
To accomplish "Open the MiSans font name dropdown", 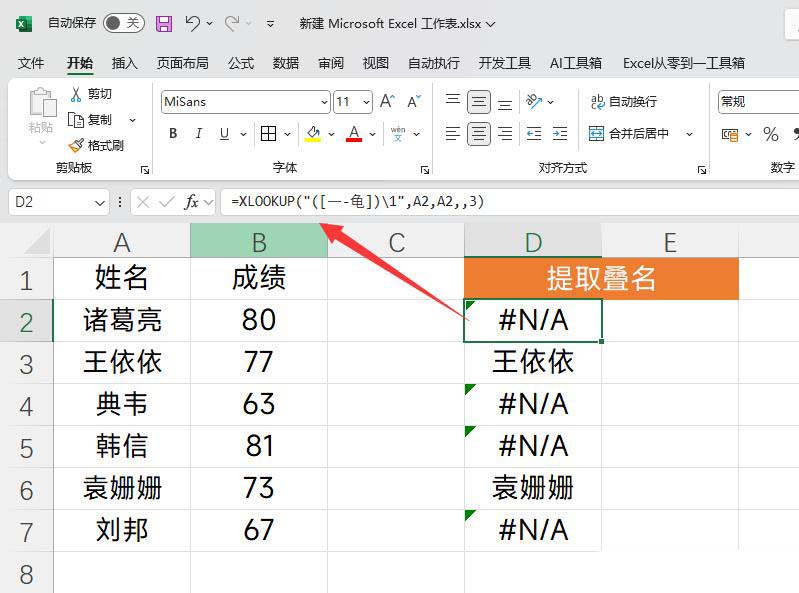I will click(324, 102).
